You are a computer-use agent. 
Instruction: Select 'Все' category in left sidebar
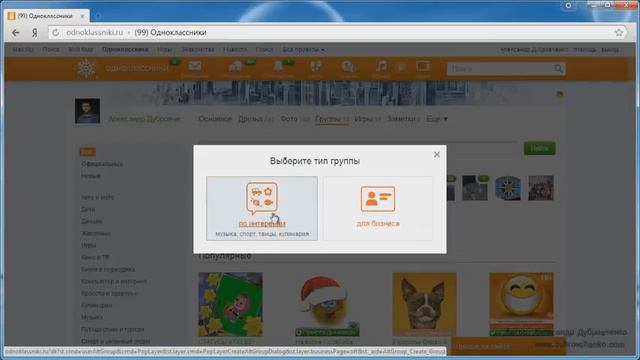click(x=87, y=152)
